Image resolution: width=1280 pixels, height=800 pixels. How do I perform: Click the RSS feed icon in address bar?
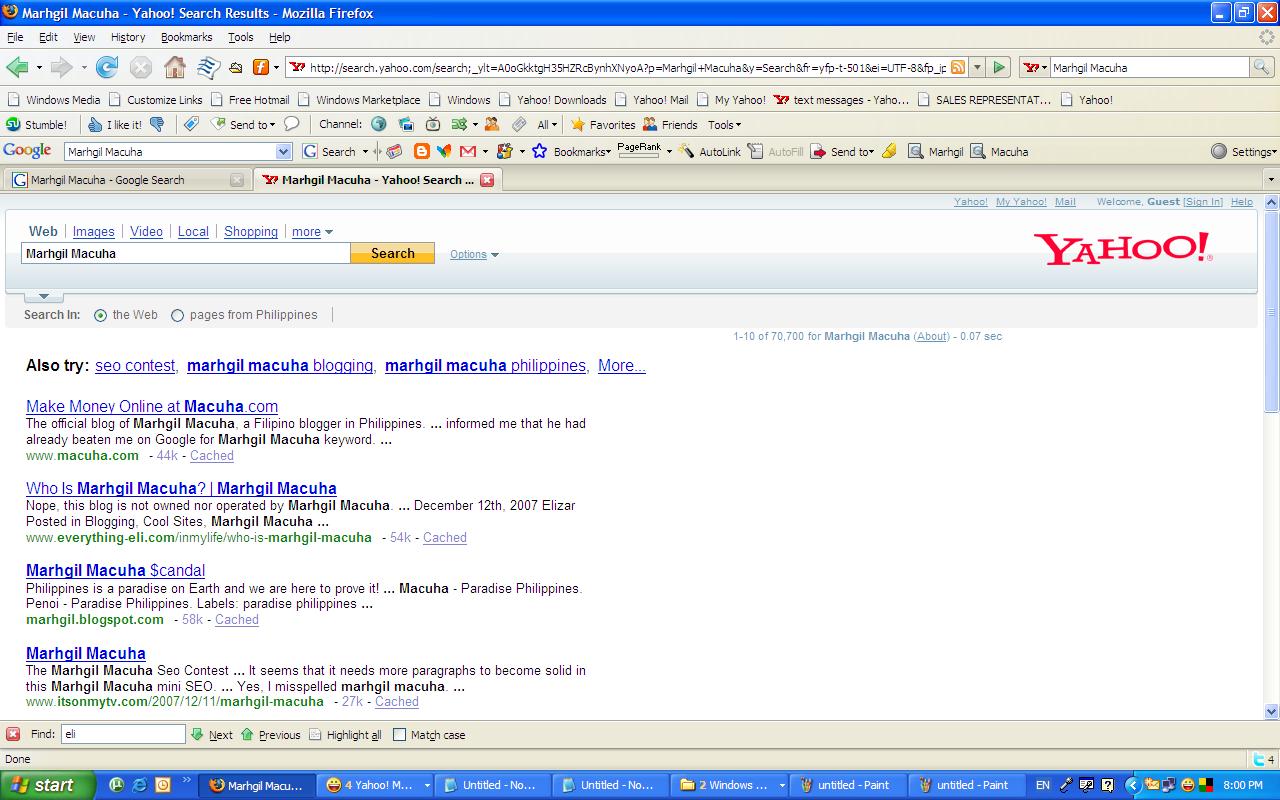(x=958, y=67)
